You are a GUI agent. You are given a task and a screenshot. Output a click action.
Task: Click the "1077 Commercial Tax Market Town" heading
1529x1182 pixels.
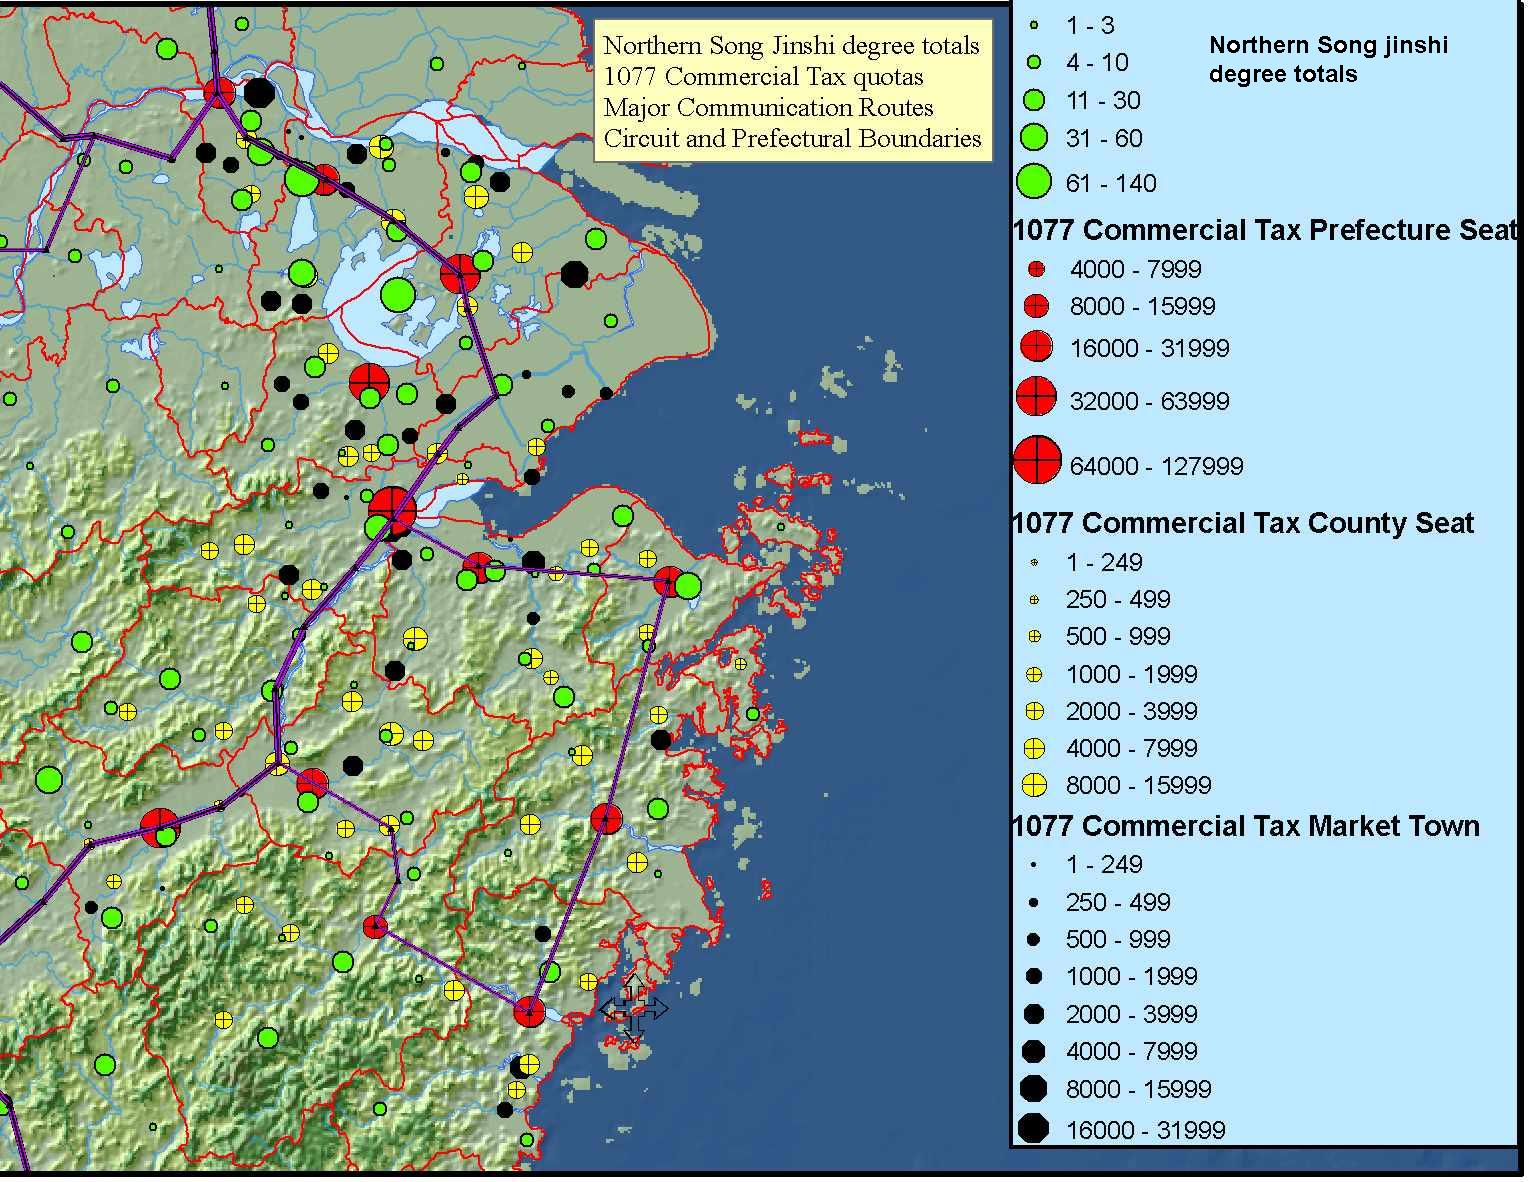pyautogui.click(x=1246, y=826)
